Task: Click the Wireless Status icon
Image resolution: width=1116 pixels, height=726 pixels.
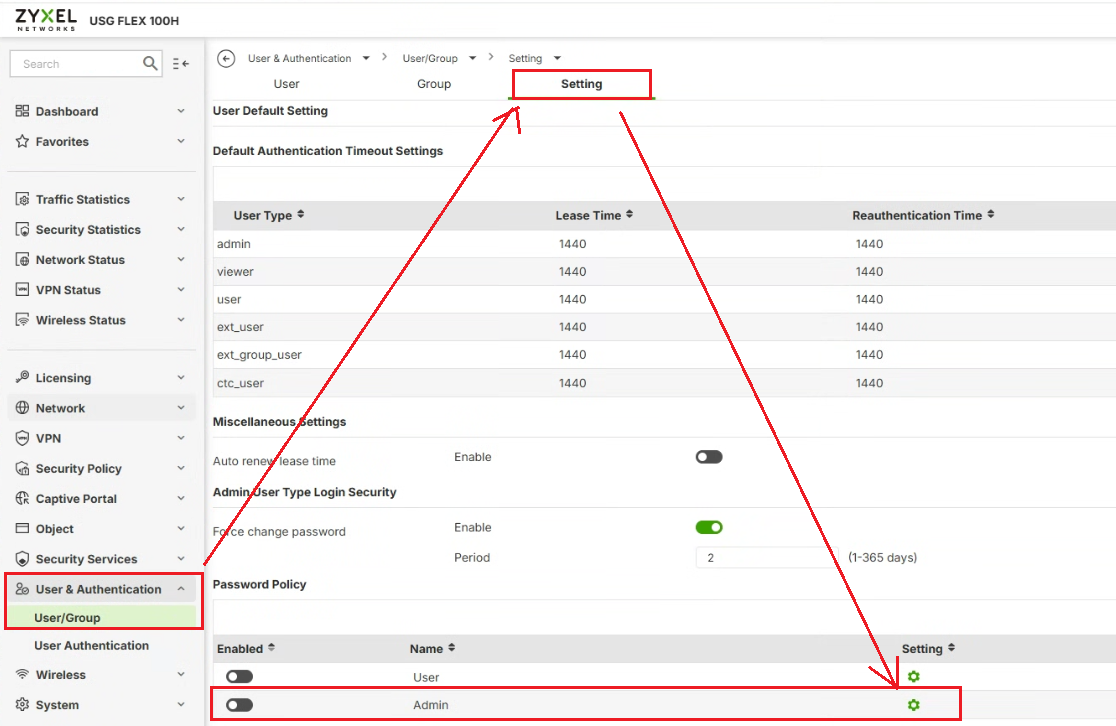Action: (x=22, y=320)
